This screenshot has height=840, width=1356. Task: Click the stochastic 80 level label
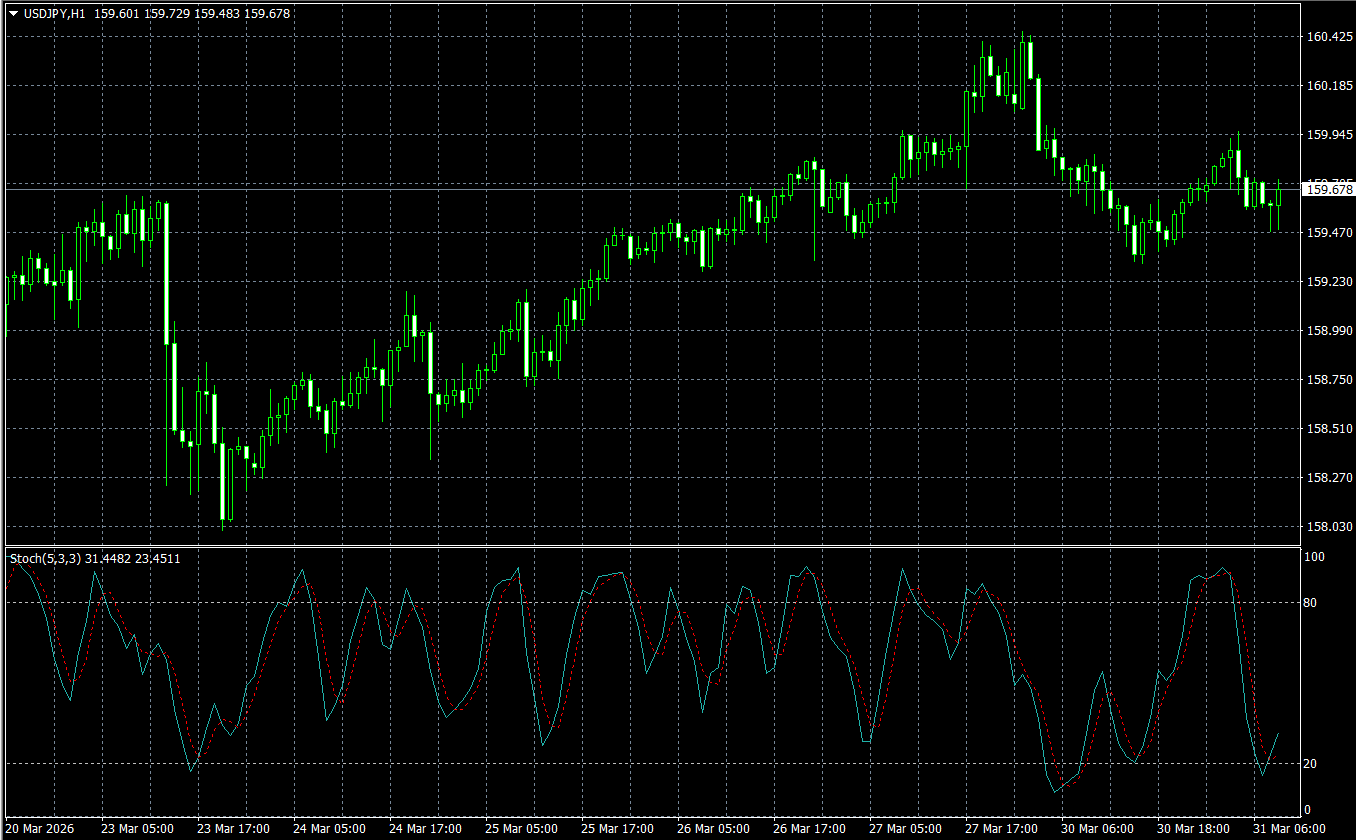(x=1314, y=603)
